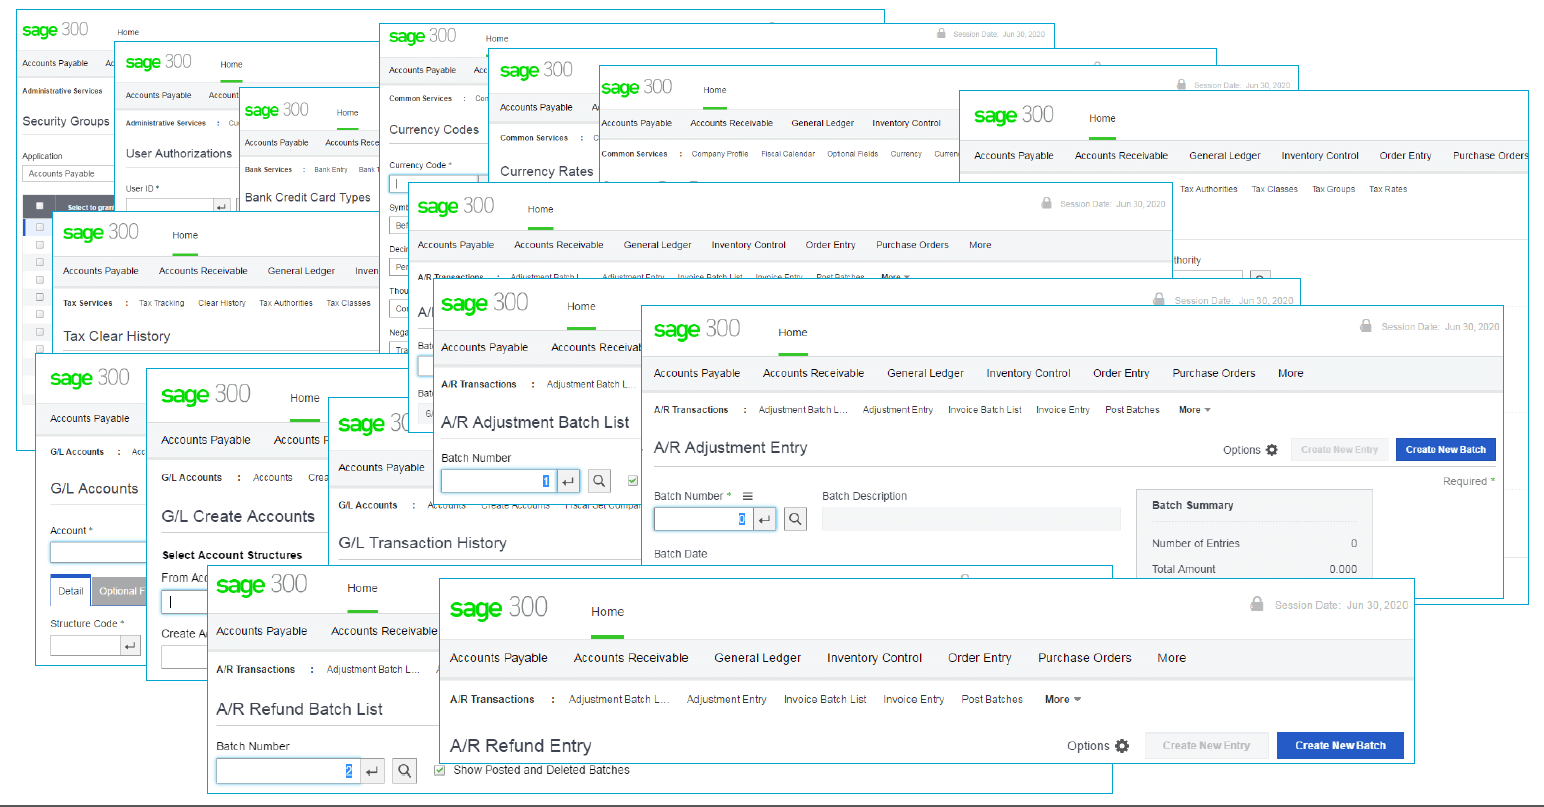
Task: Toggle the header select-all checkbox in Security Groups
Action: tap(39, 206)
